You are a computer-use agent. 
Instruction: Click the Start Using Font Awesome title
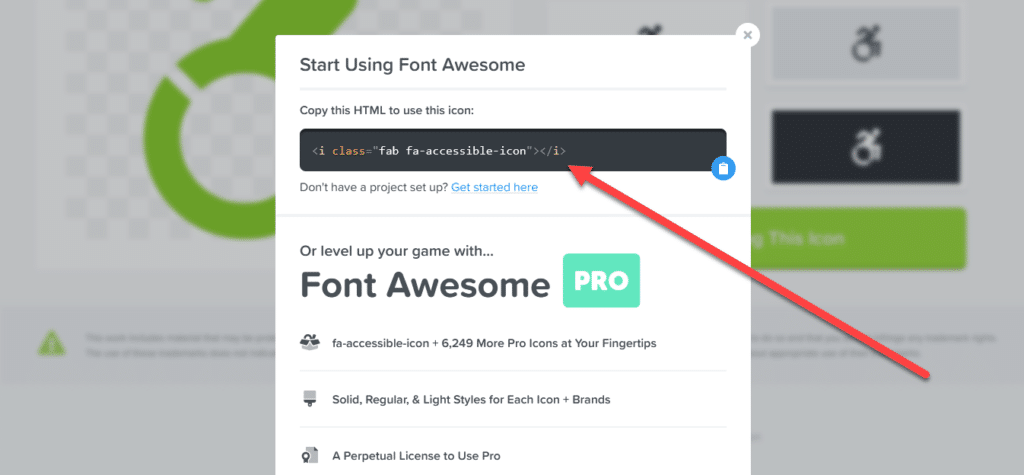click(412, 65)
